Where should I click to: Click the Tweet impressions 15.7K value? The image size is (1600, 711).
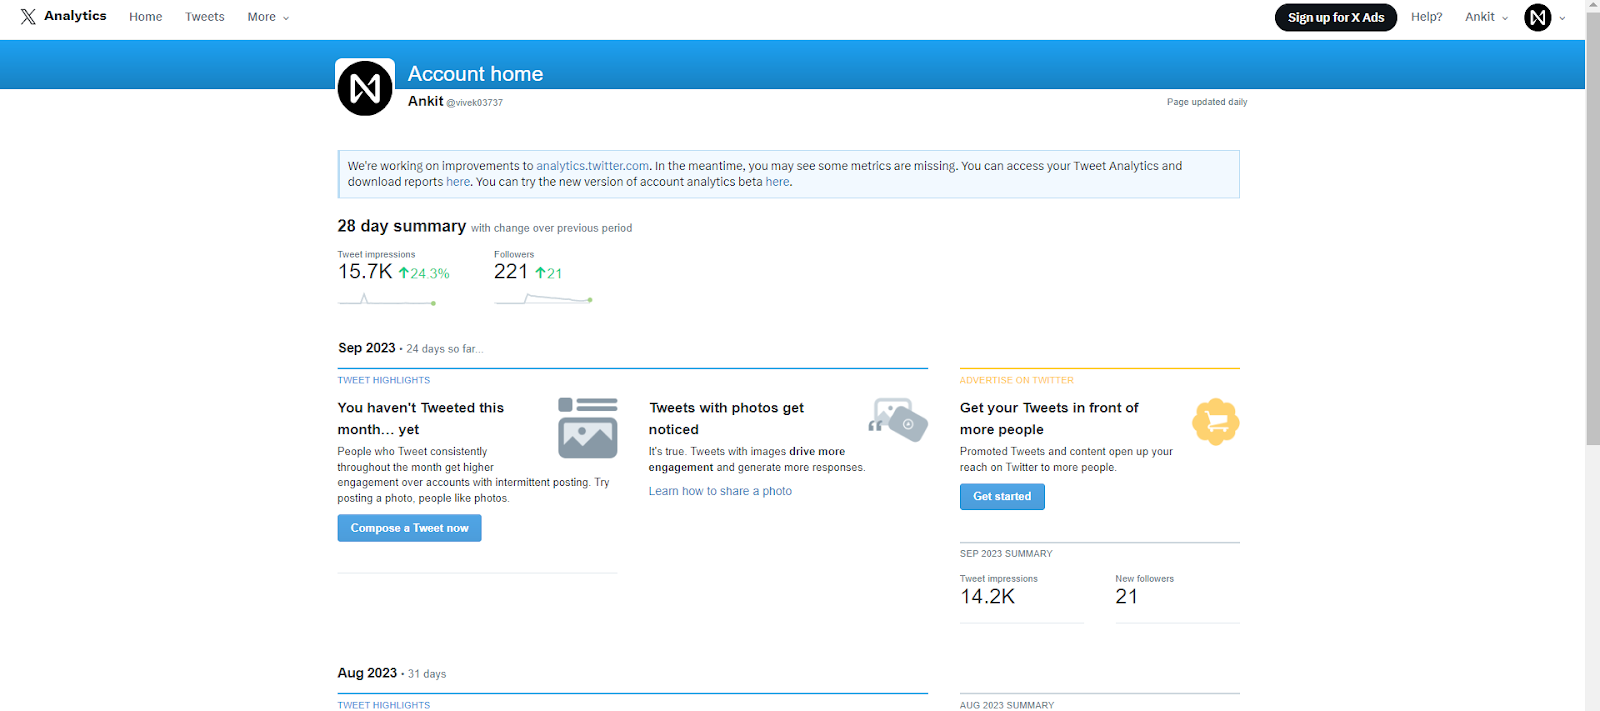[365, 272]
